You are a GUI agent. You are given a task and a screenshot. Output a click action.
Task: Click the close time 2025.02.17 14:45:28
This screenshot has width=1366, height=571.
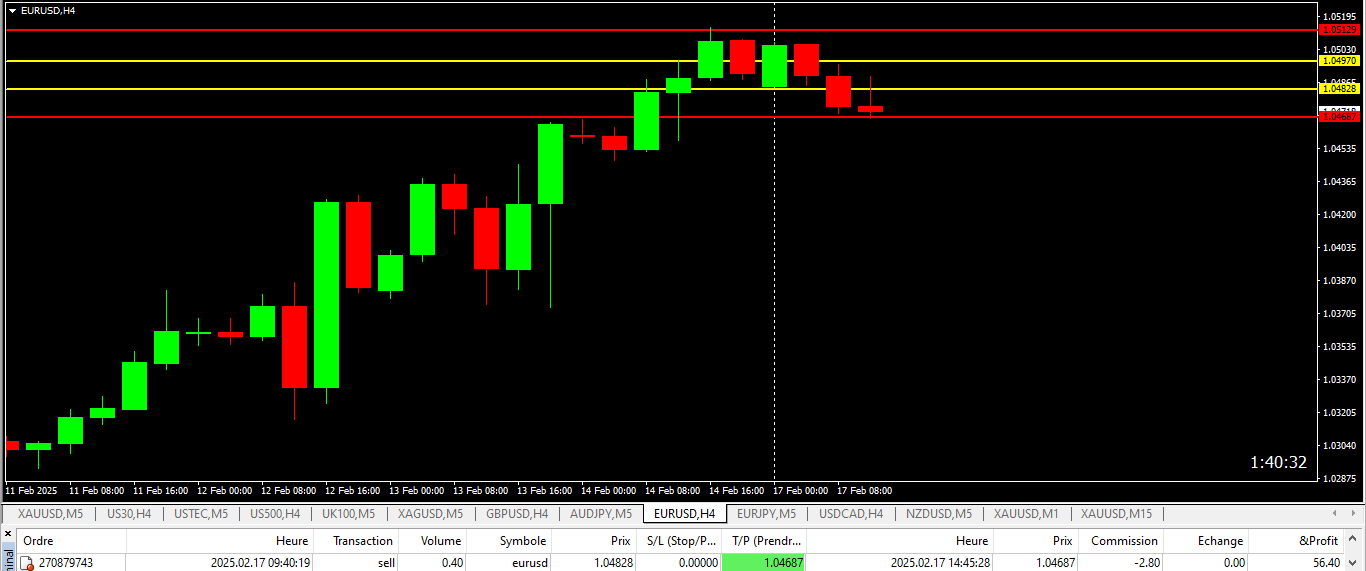tap(940, 563)
